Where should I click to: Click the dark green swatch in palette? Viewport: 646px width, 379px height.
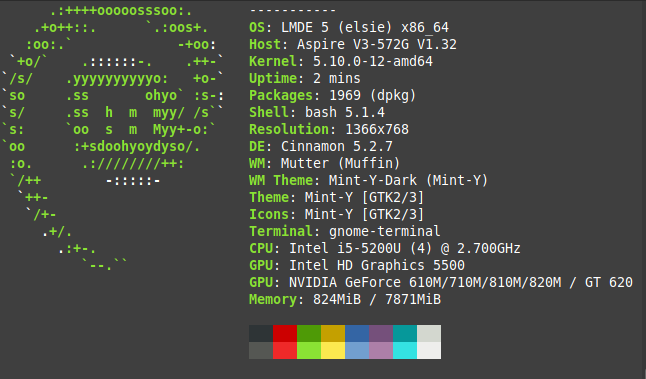pos(309,333)
